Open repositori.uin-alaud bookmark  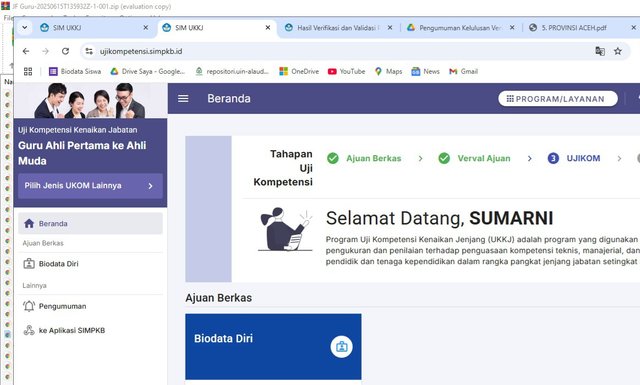click(x=232, y=71)
